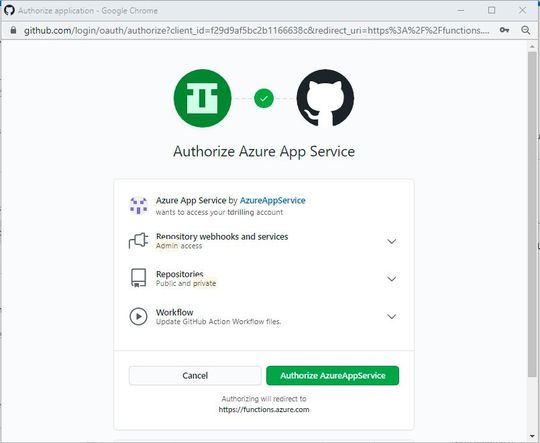The image size is (540, 443).
Task: Click the zoom magnifier icon in address bar
Action: coord(526,30)
